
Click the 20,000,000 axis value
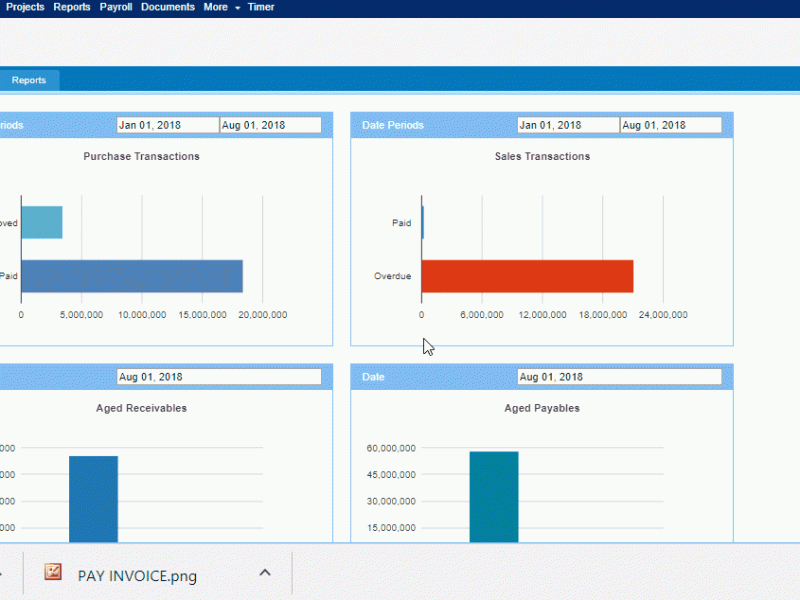[x=263, y=315]
